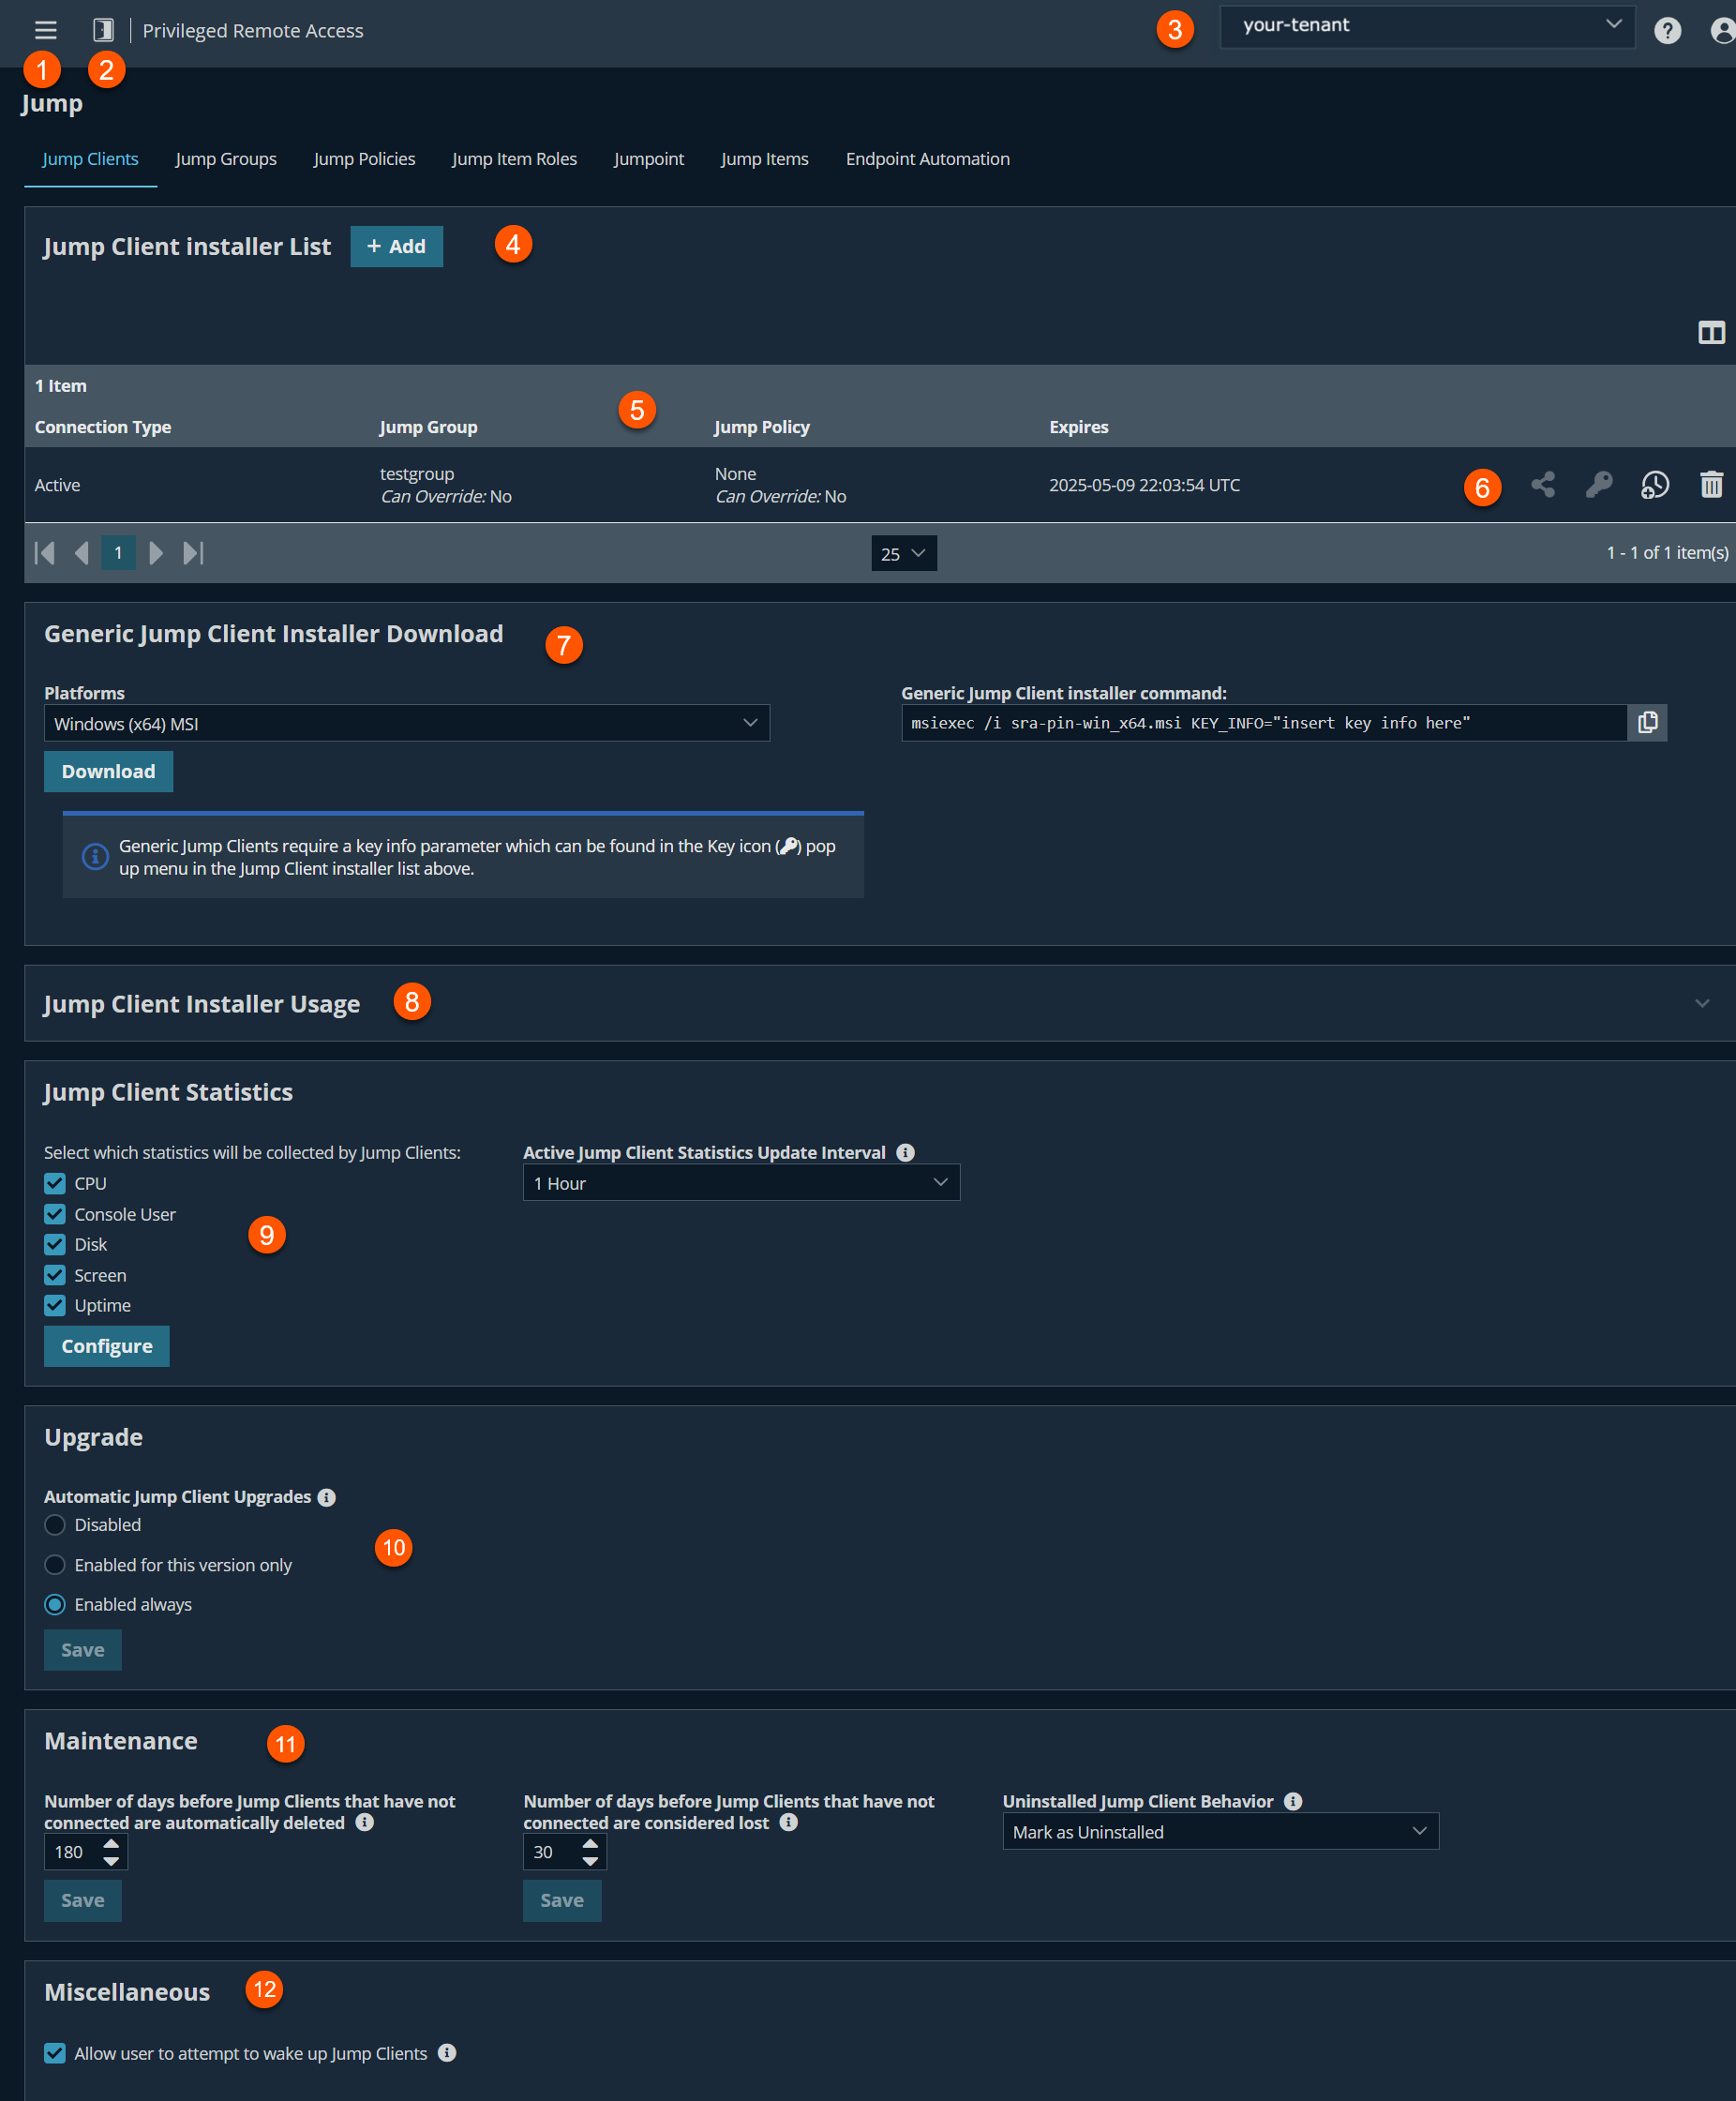Click the Download button
1736x2101 pixels.
[108, 771]
